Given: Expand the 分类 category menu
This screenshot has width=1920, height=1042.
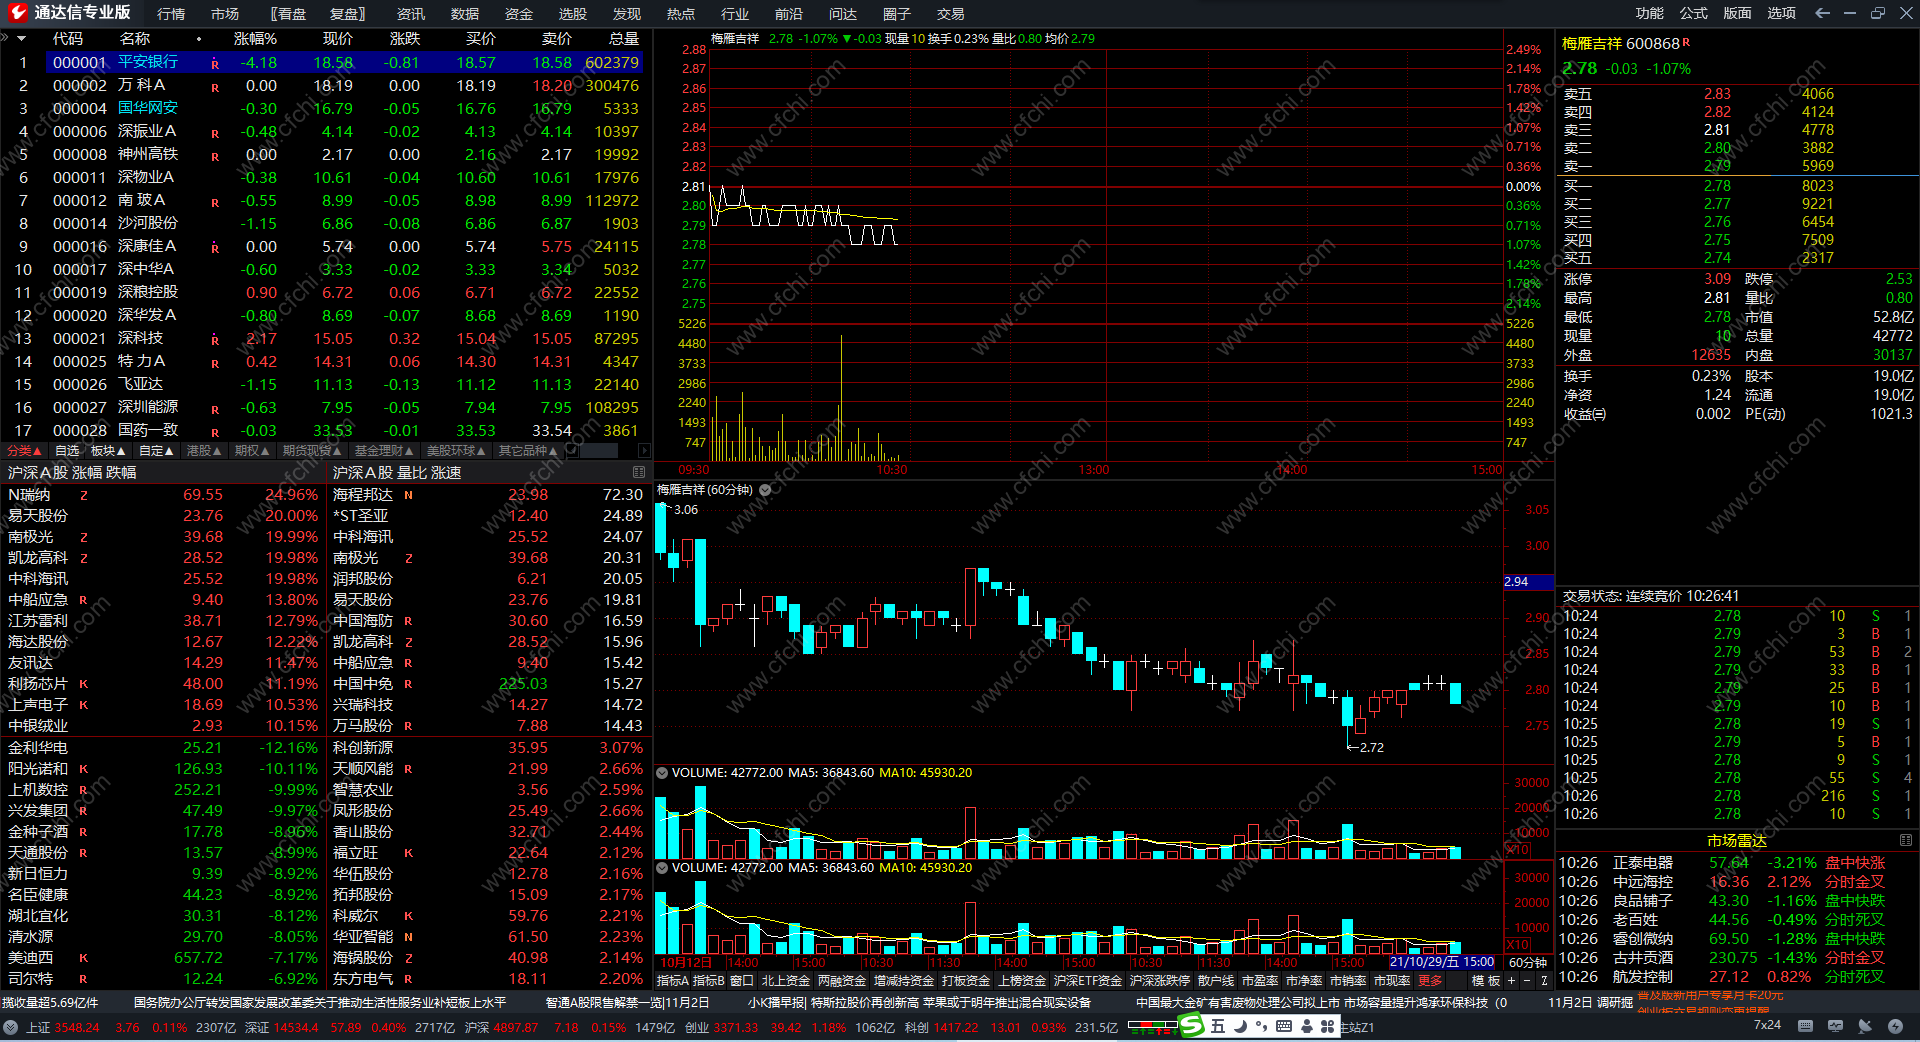Looking at the screenshot, I should click(24, 451).
